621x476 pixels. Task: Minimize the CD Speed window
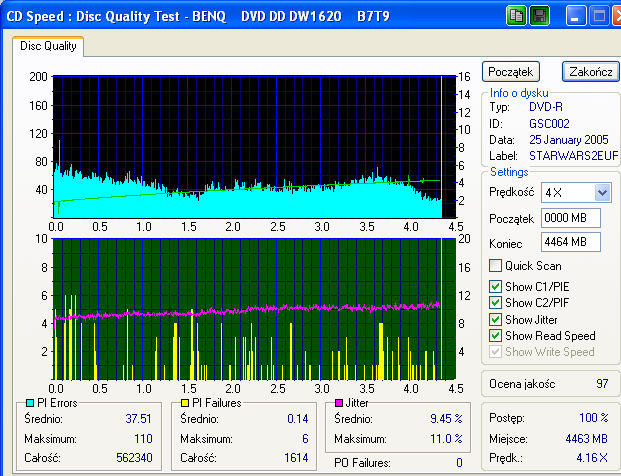point(575,16)
